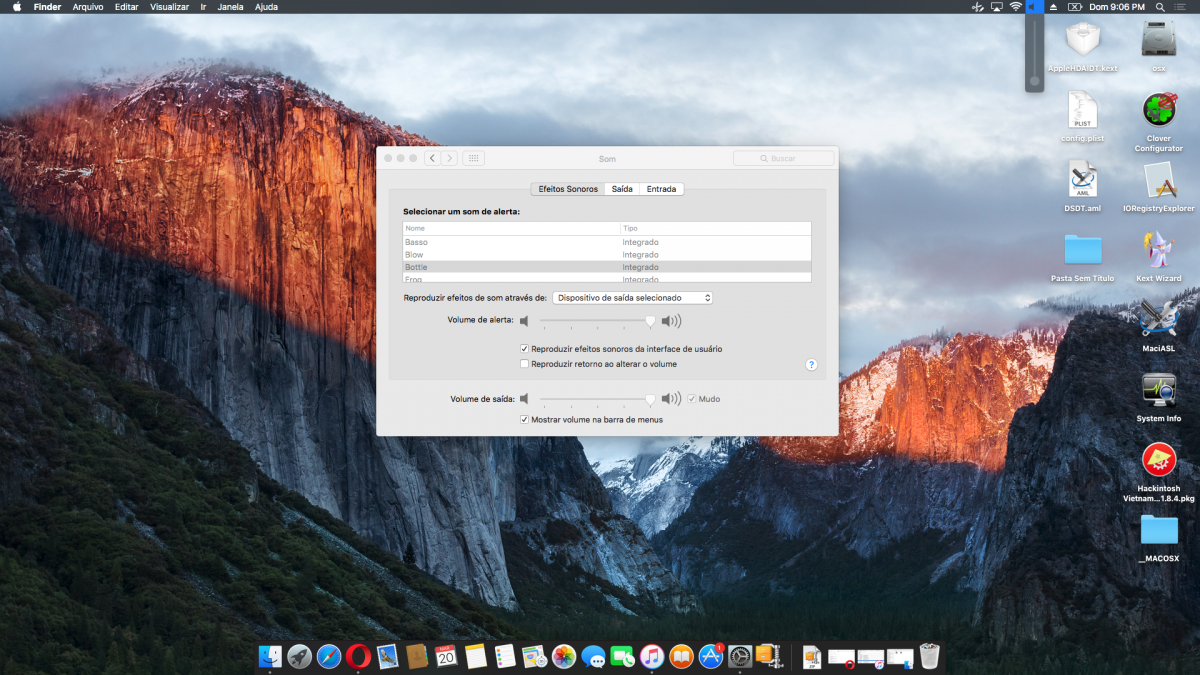Enable 'Reproduzir retorno ao alterar o volume'
This screenshot has width=1200, height=675.
coord(524,364)
